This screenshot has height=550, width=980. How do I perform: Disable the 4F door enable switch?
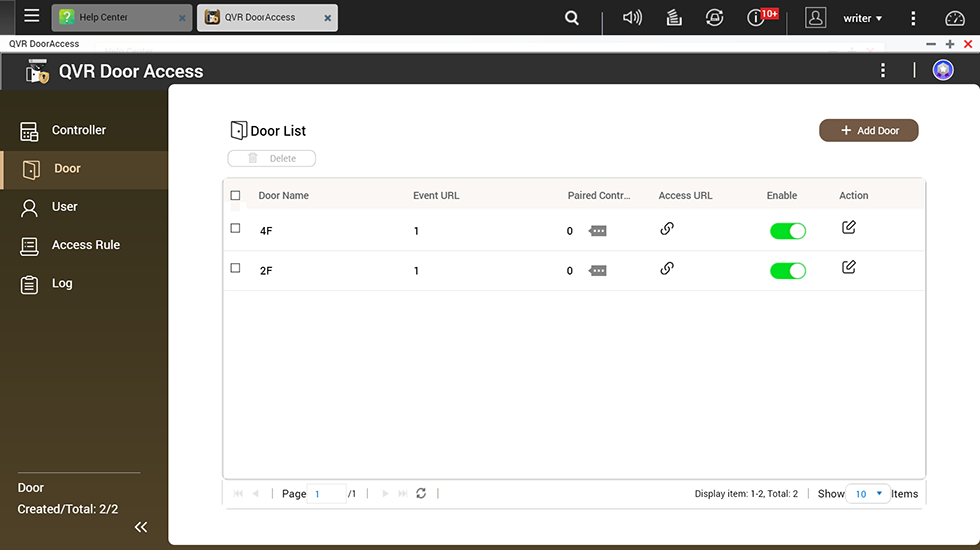point(787,231)
